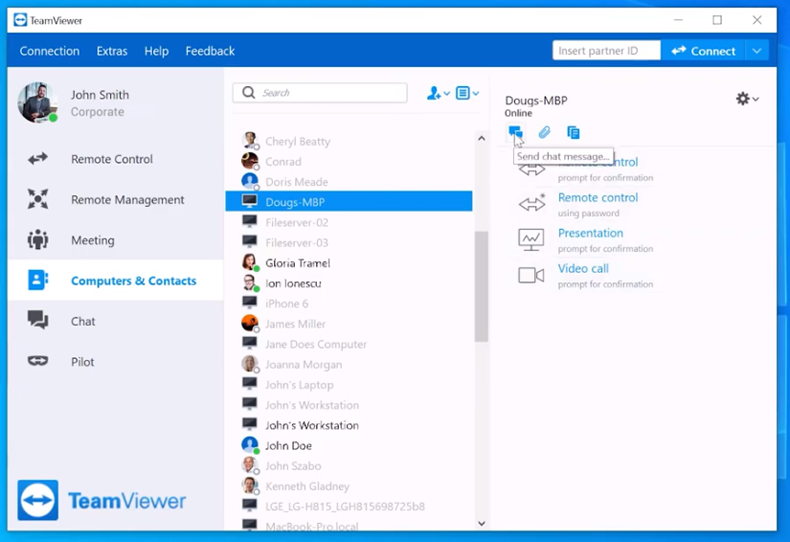Select contact Gloria Tramel

[x=349, y=263]
